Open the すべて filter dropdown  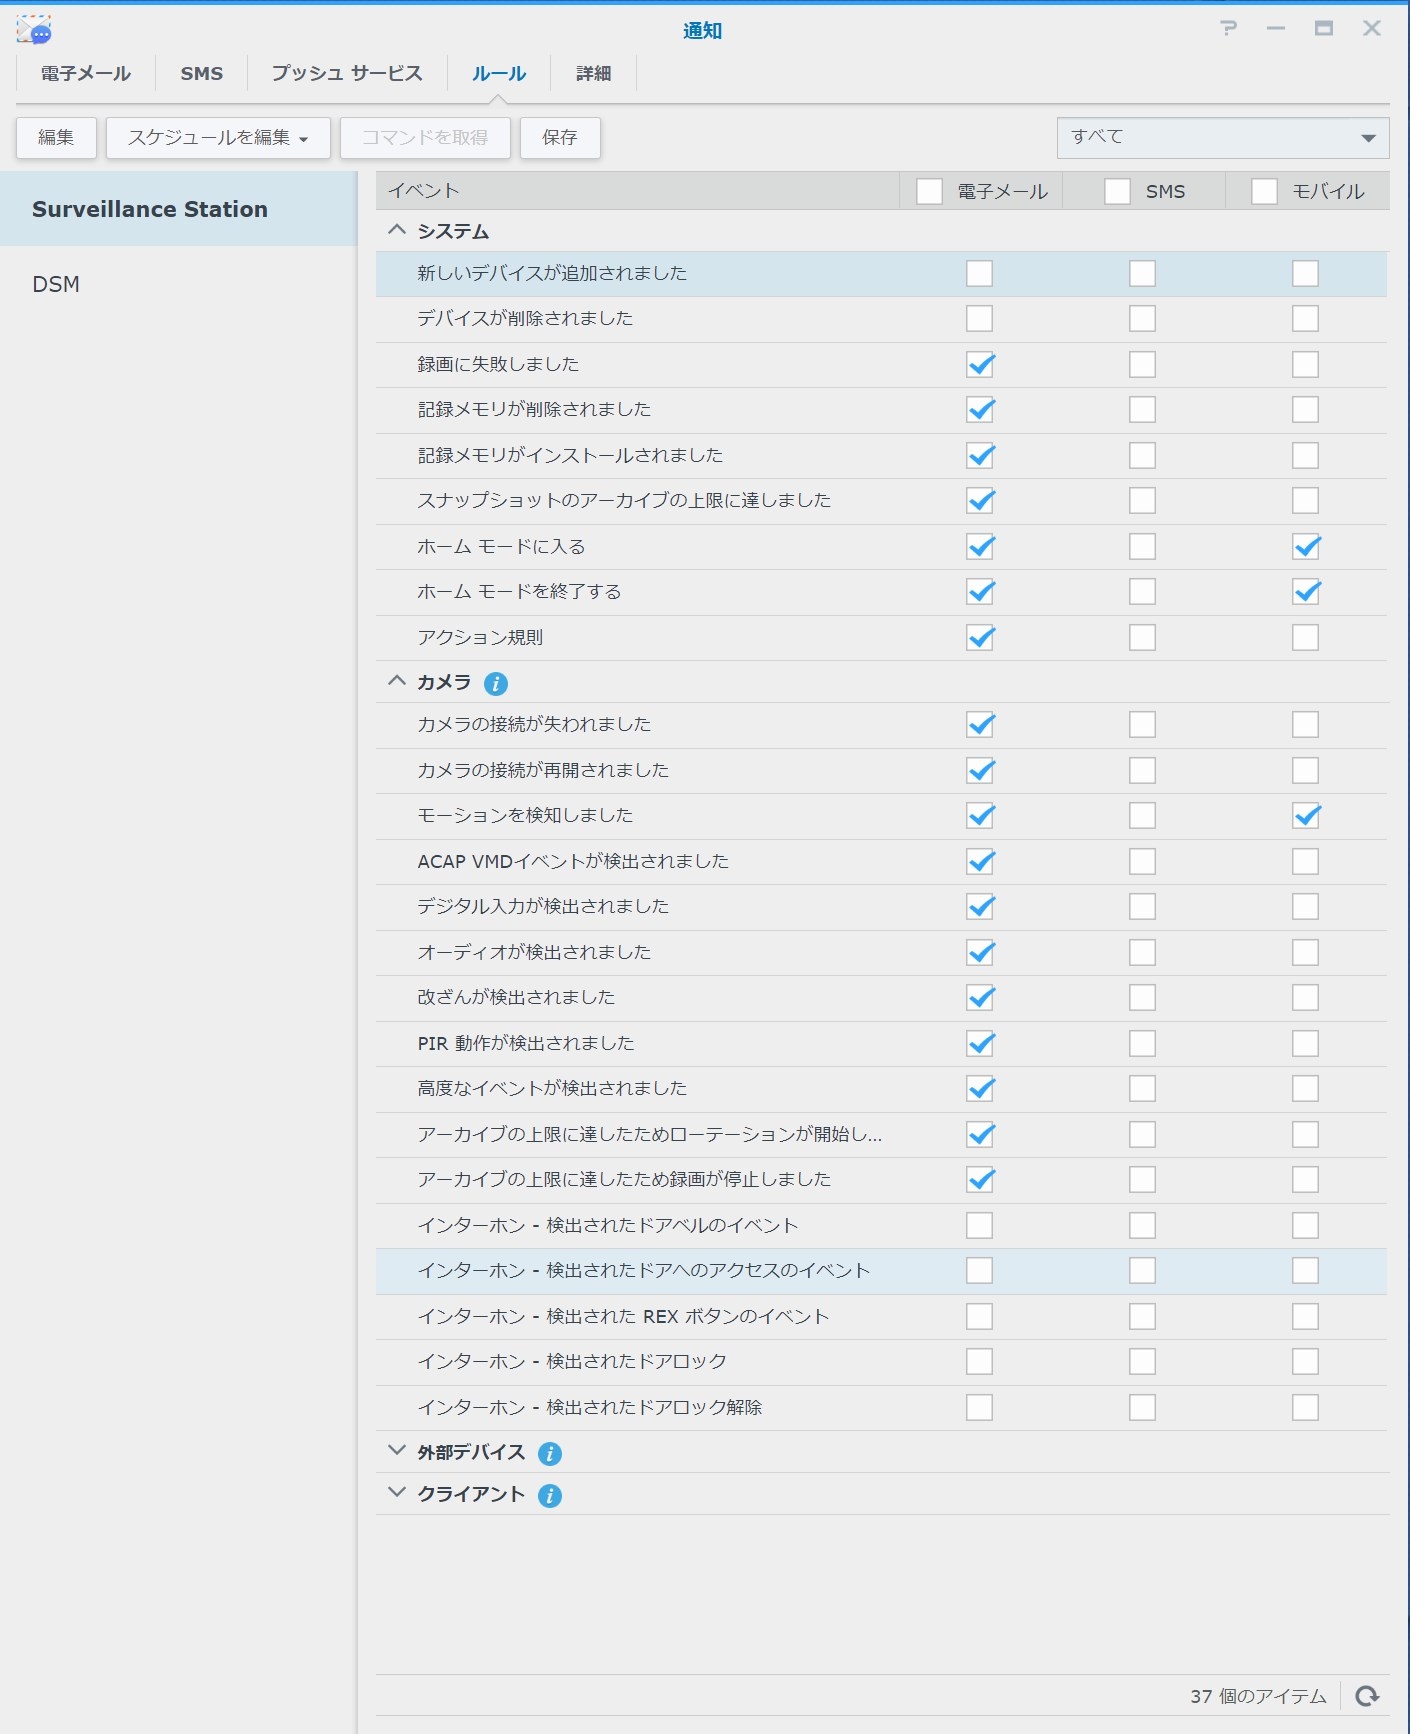(x=1222, y=138)
